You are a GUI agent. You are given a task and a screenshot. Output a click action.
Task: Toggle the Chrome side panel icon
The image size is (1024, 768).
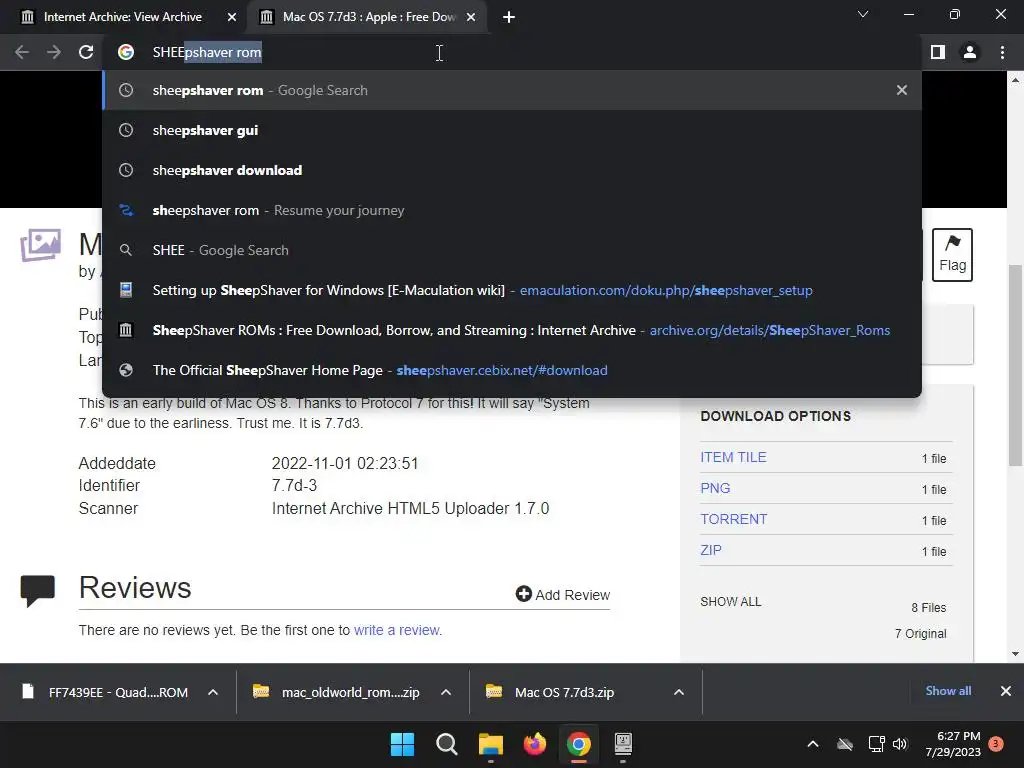938,52
